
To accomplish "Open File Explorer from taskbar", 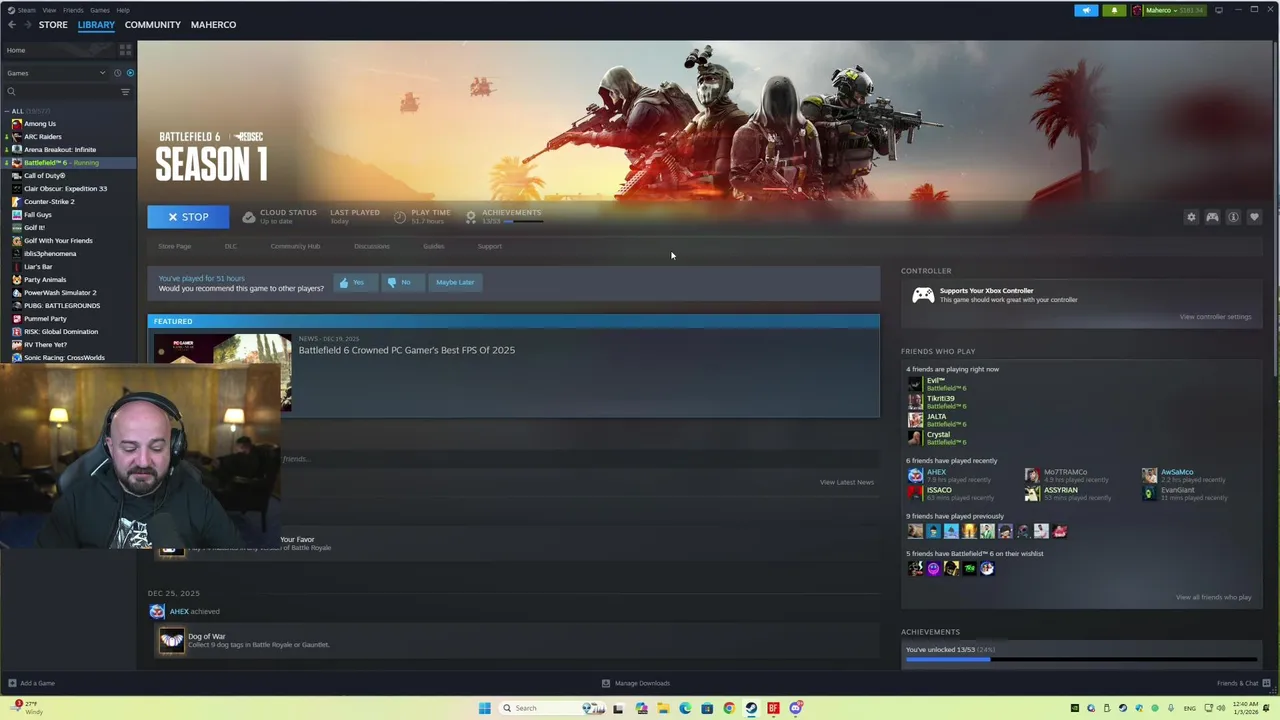I will point(663,709).
